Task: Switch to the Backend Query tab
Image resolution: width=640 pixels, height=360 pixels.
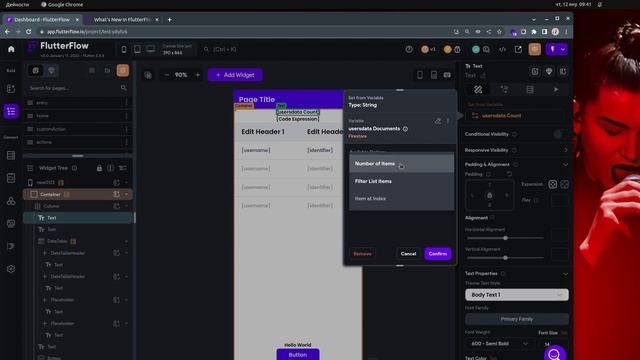Action: pyautogui.click(x=530, y=89)
